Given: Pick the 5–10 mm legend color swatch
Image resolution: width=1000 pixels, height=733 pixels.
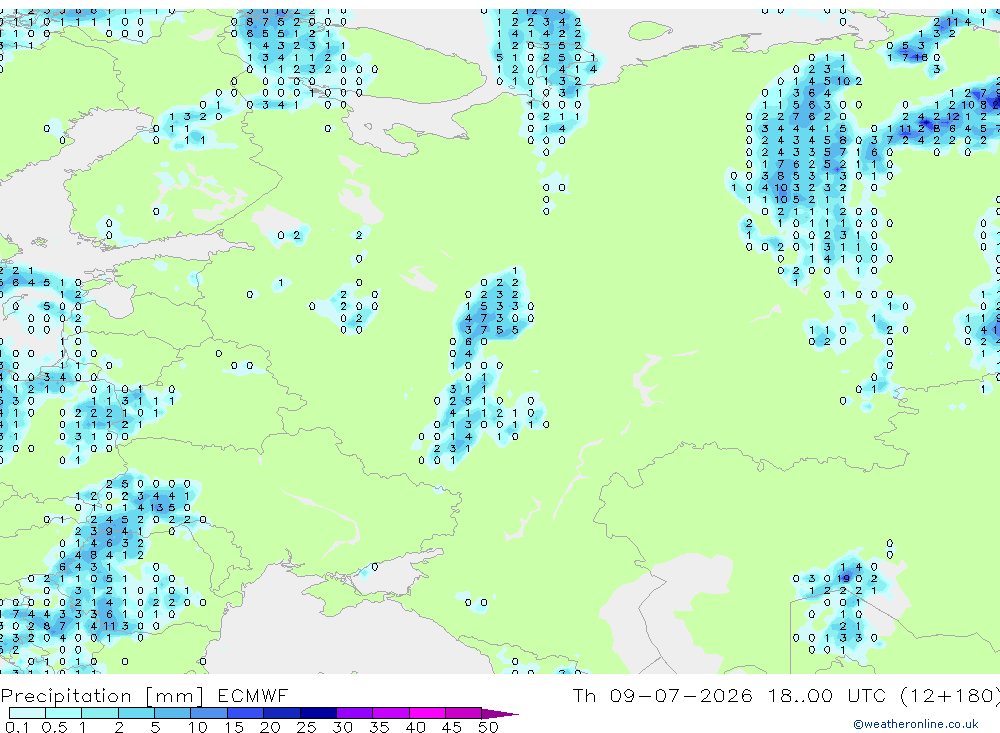Looking at the screenshot, I should click(x=172, y=713).
